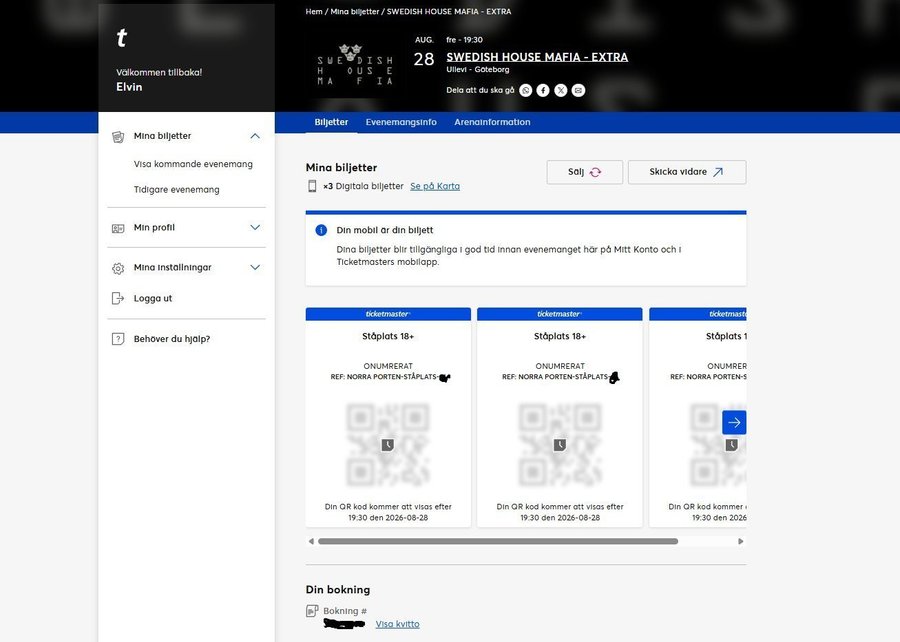Viewport: 900px width, 642px height.
Task: Expand the Mina inställningar section
Action: point(255,267)
